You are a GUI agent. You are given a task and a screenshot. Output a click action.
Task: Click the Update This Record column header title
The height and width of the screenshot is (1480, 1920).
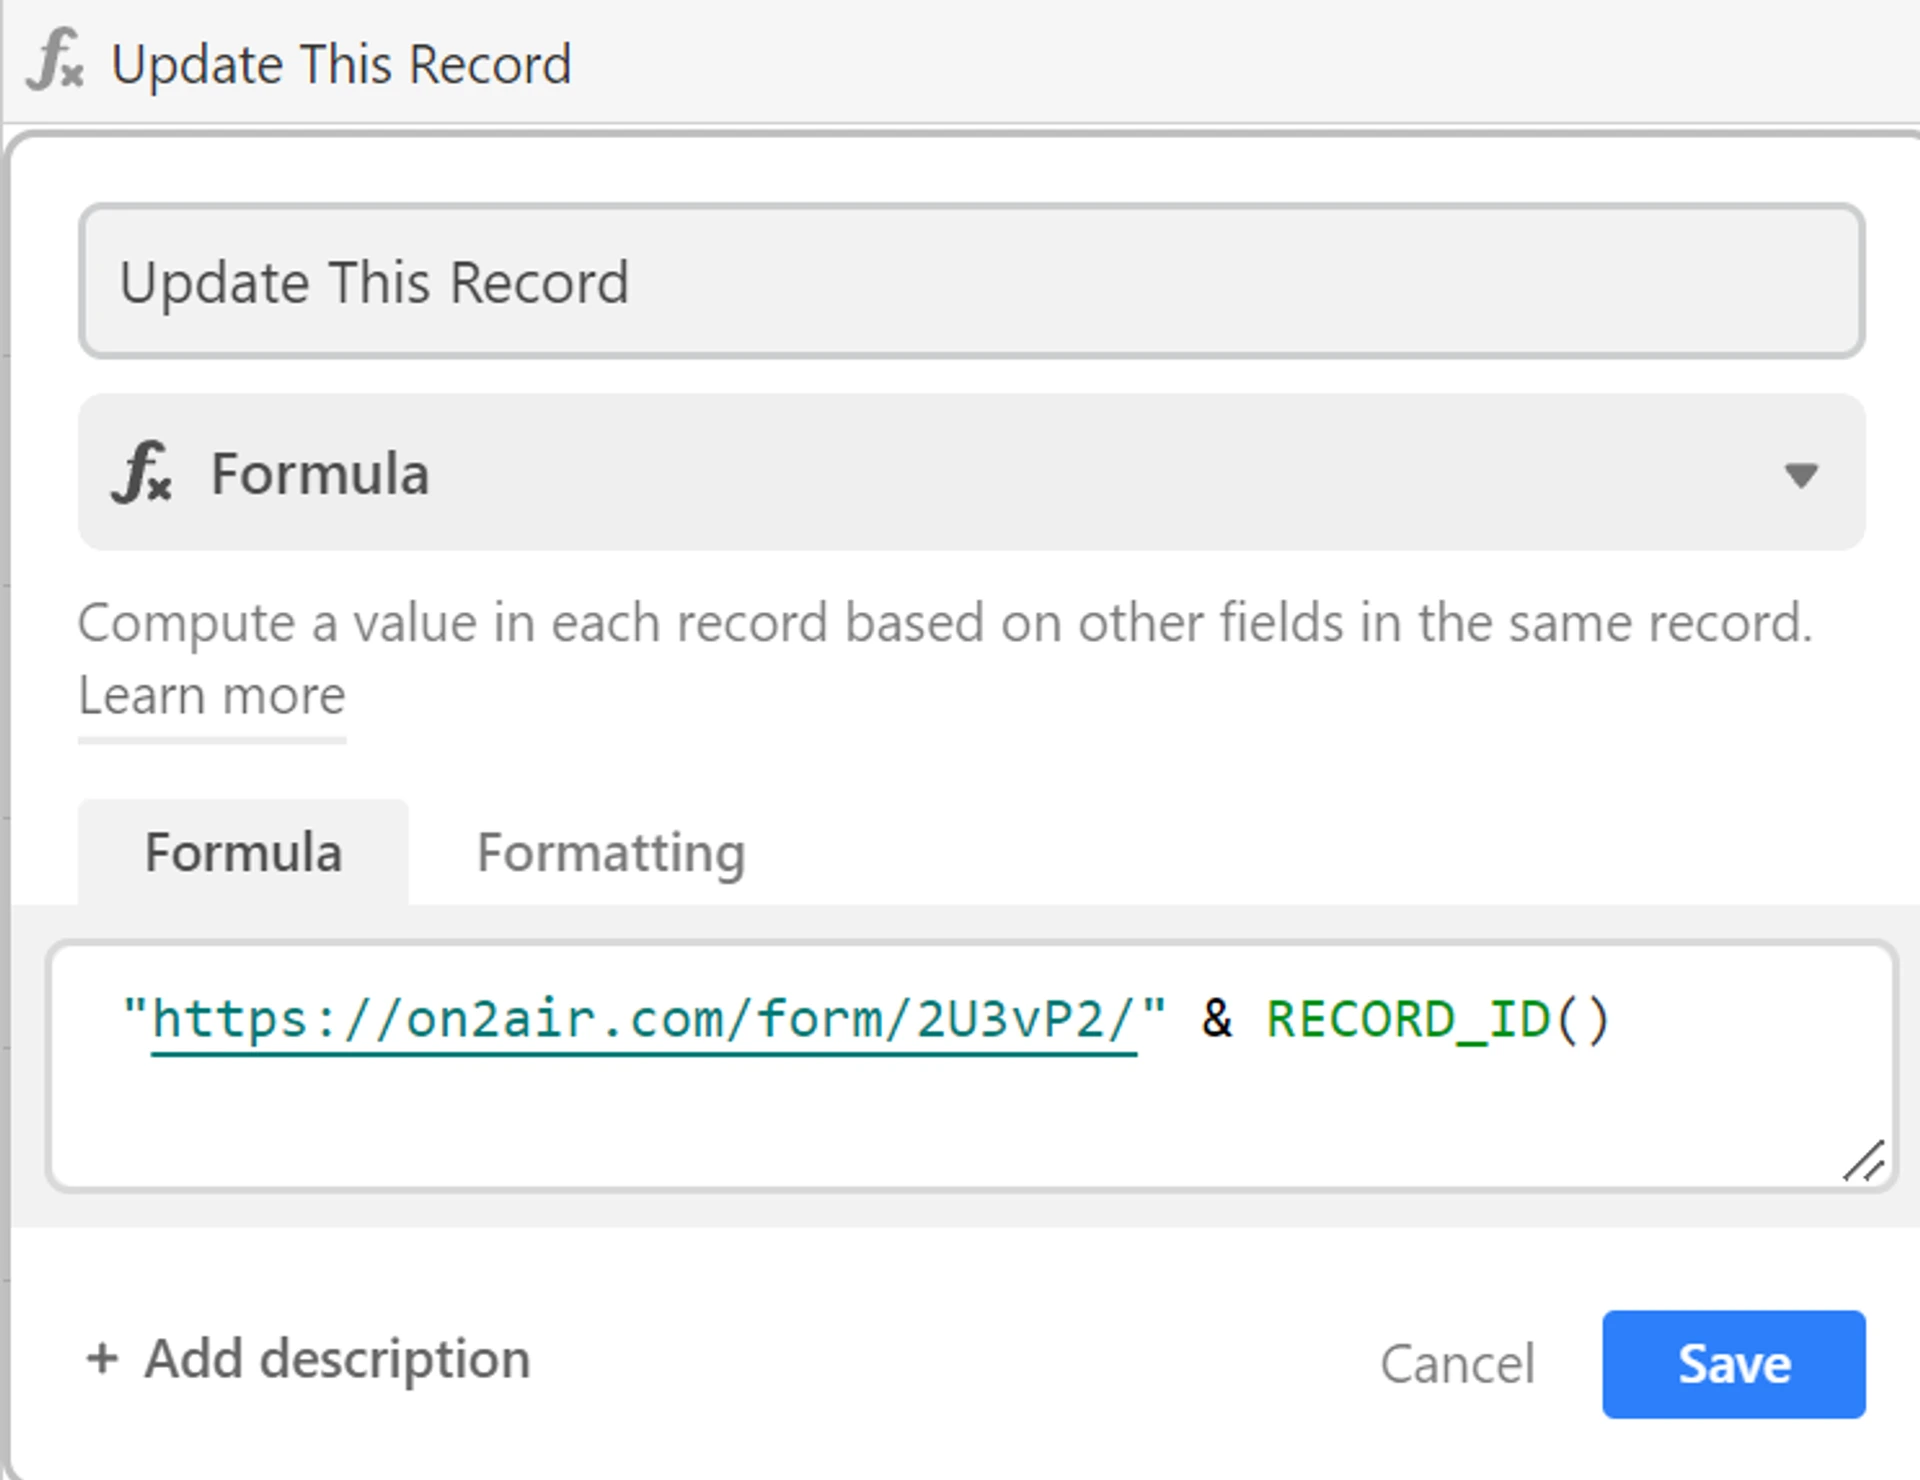point(341,65)
